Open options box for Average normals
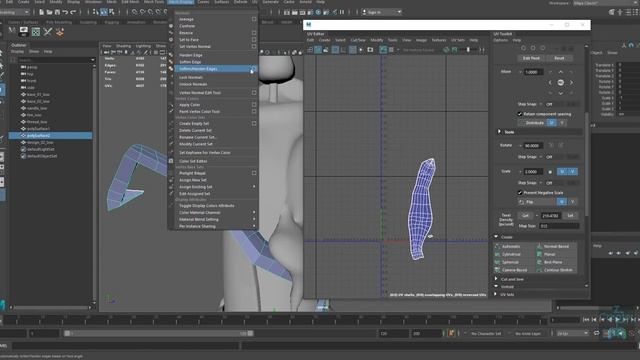The height and width of the screenshot is (360, 640). click(254, 19)
